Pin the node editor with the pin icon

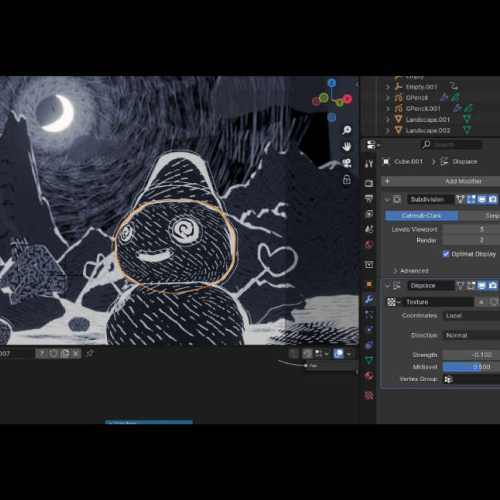click(x=89, y=354)
